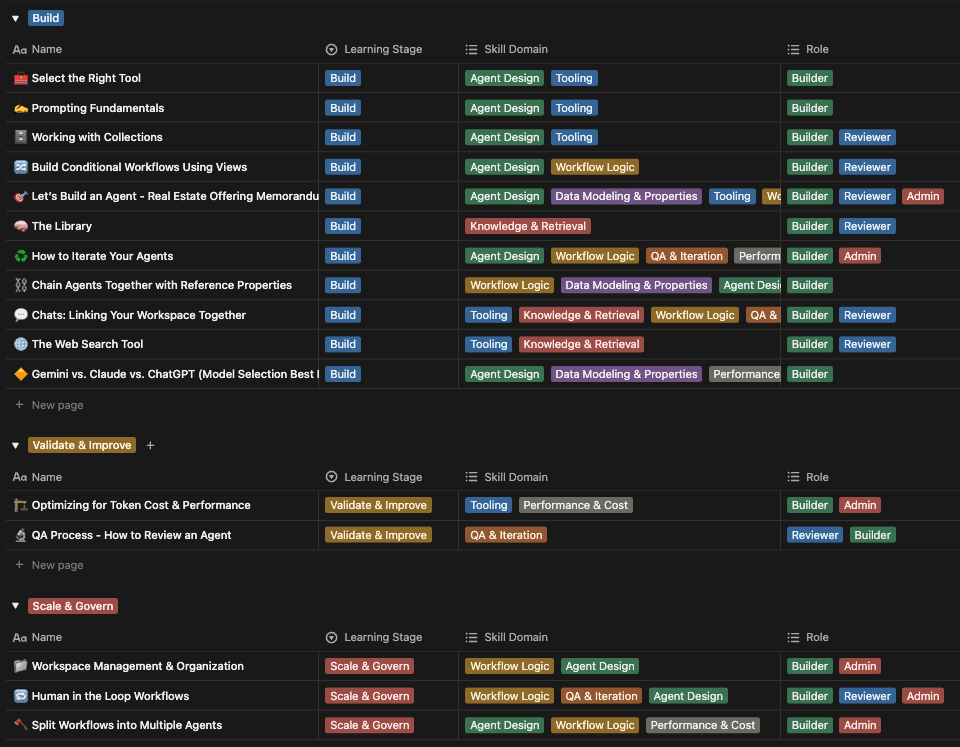
Task: Click Admin tag in Split Workflows into Multiple Agents row
Action: (x=860, y=725)
